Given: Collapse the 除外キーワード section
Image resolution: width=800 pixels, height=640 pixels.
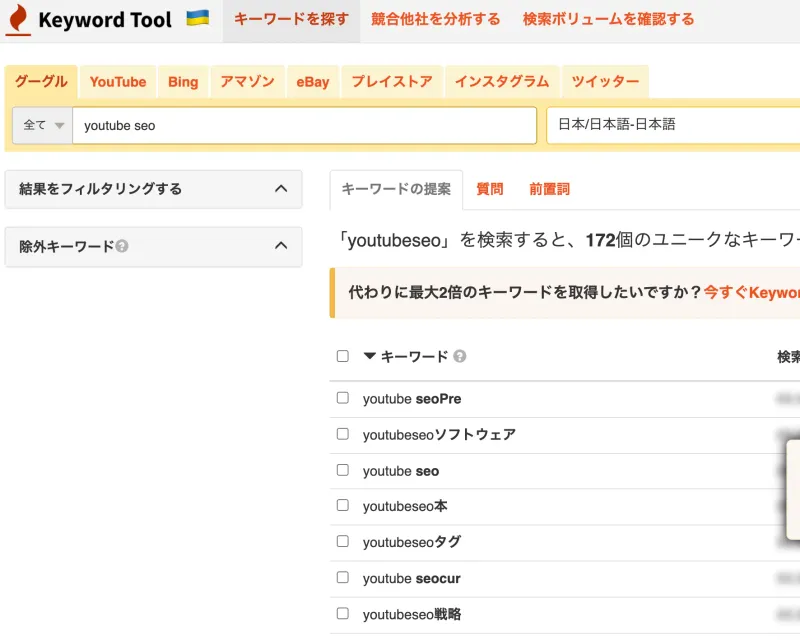Looking at the screenshot, I should (283, 247).
